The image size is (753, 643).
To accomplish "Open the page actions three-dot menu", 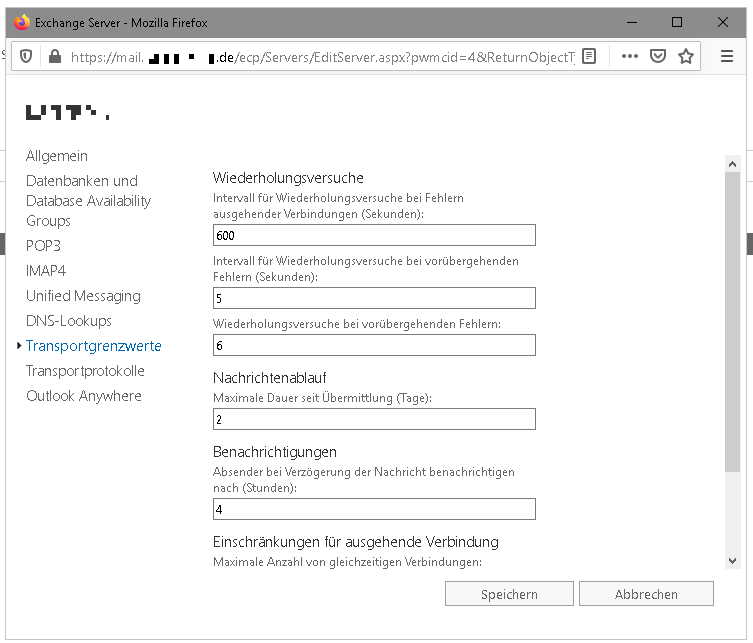I will (x=629, y=57).
